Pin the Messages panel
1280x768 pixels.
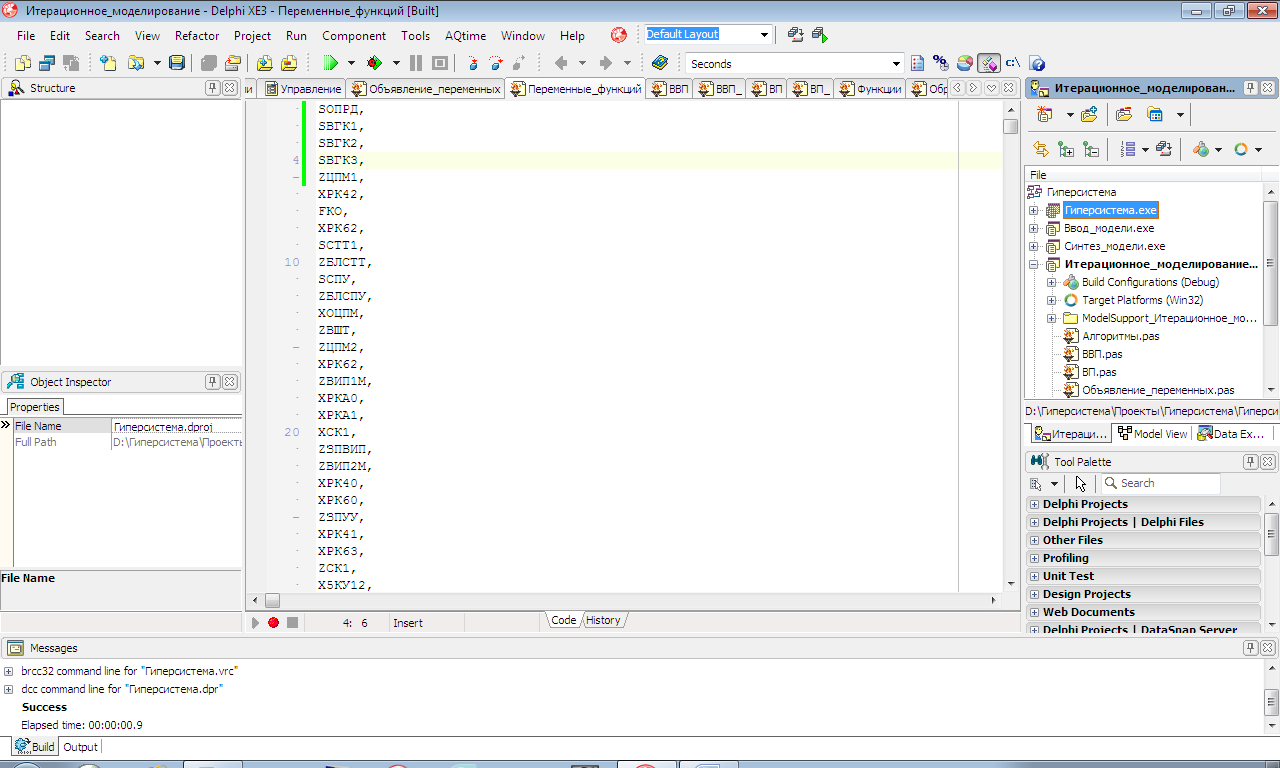click(x=1251, y=648)
